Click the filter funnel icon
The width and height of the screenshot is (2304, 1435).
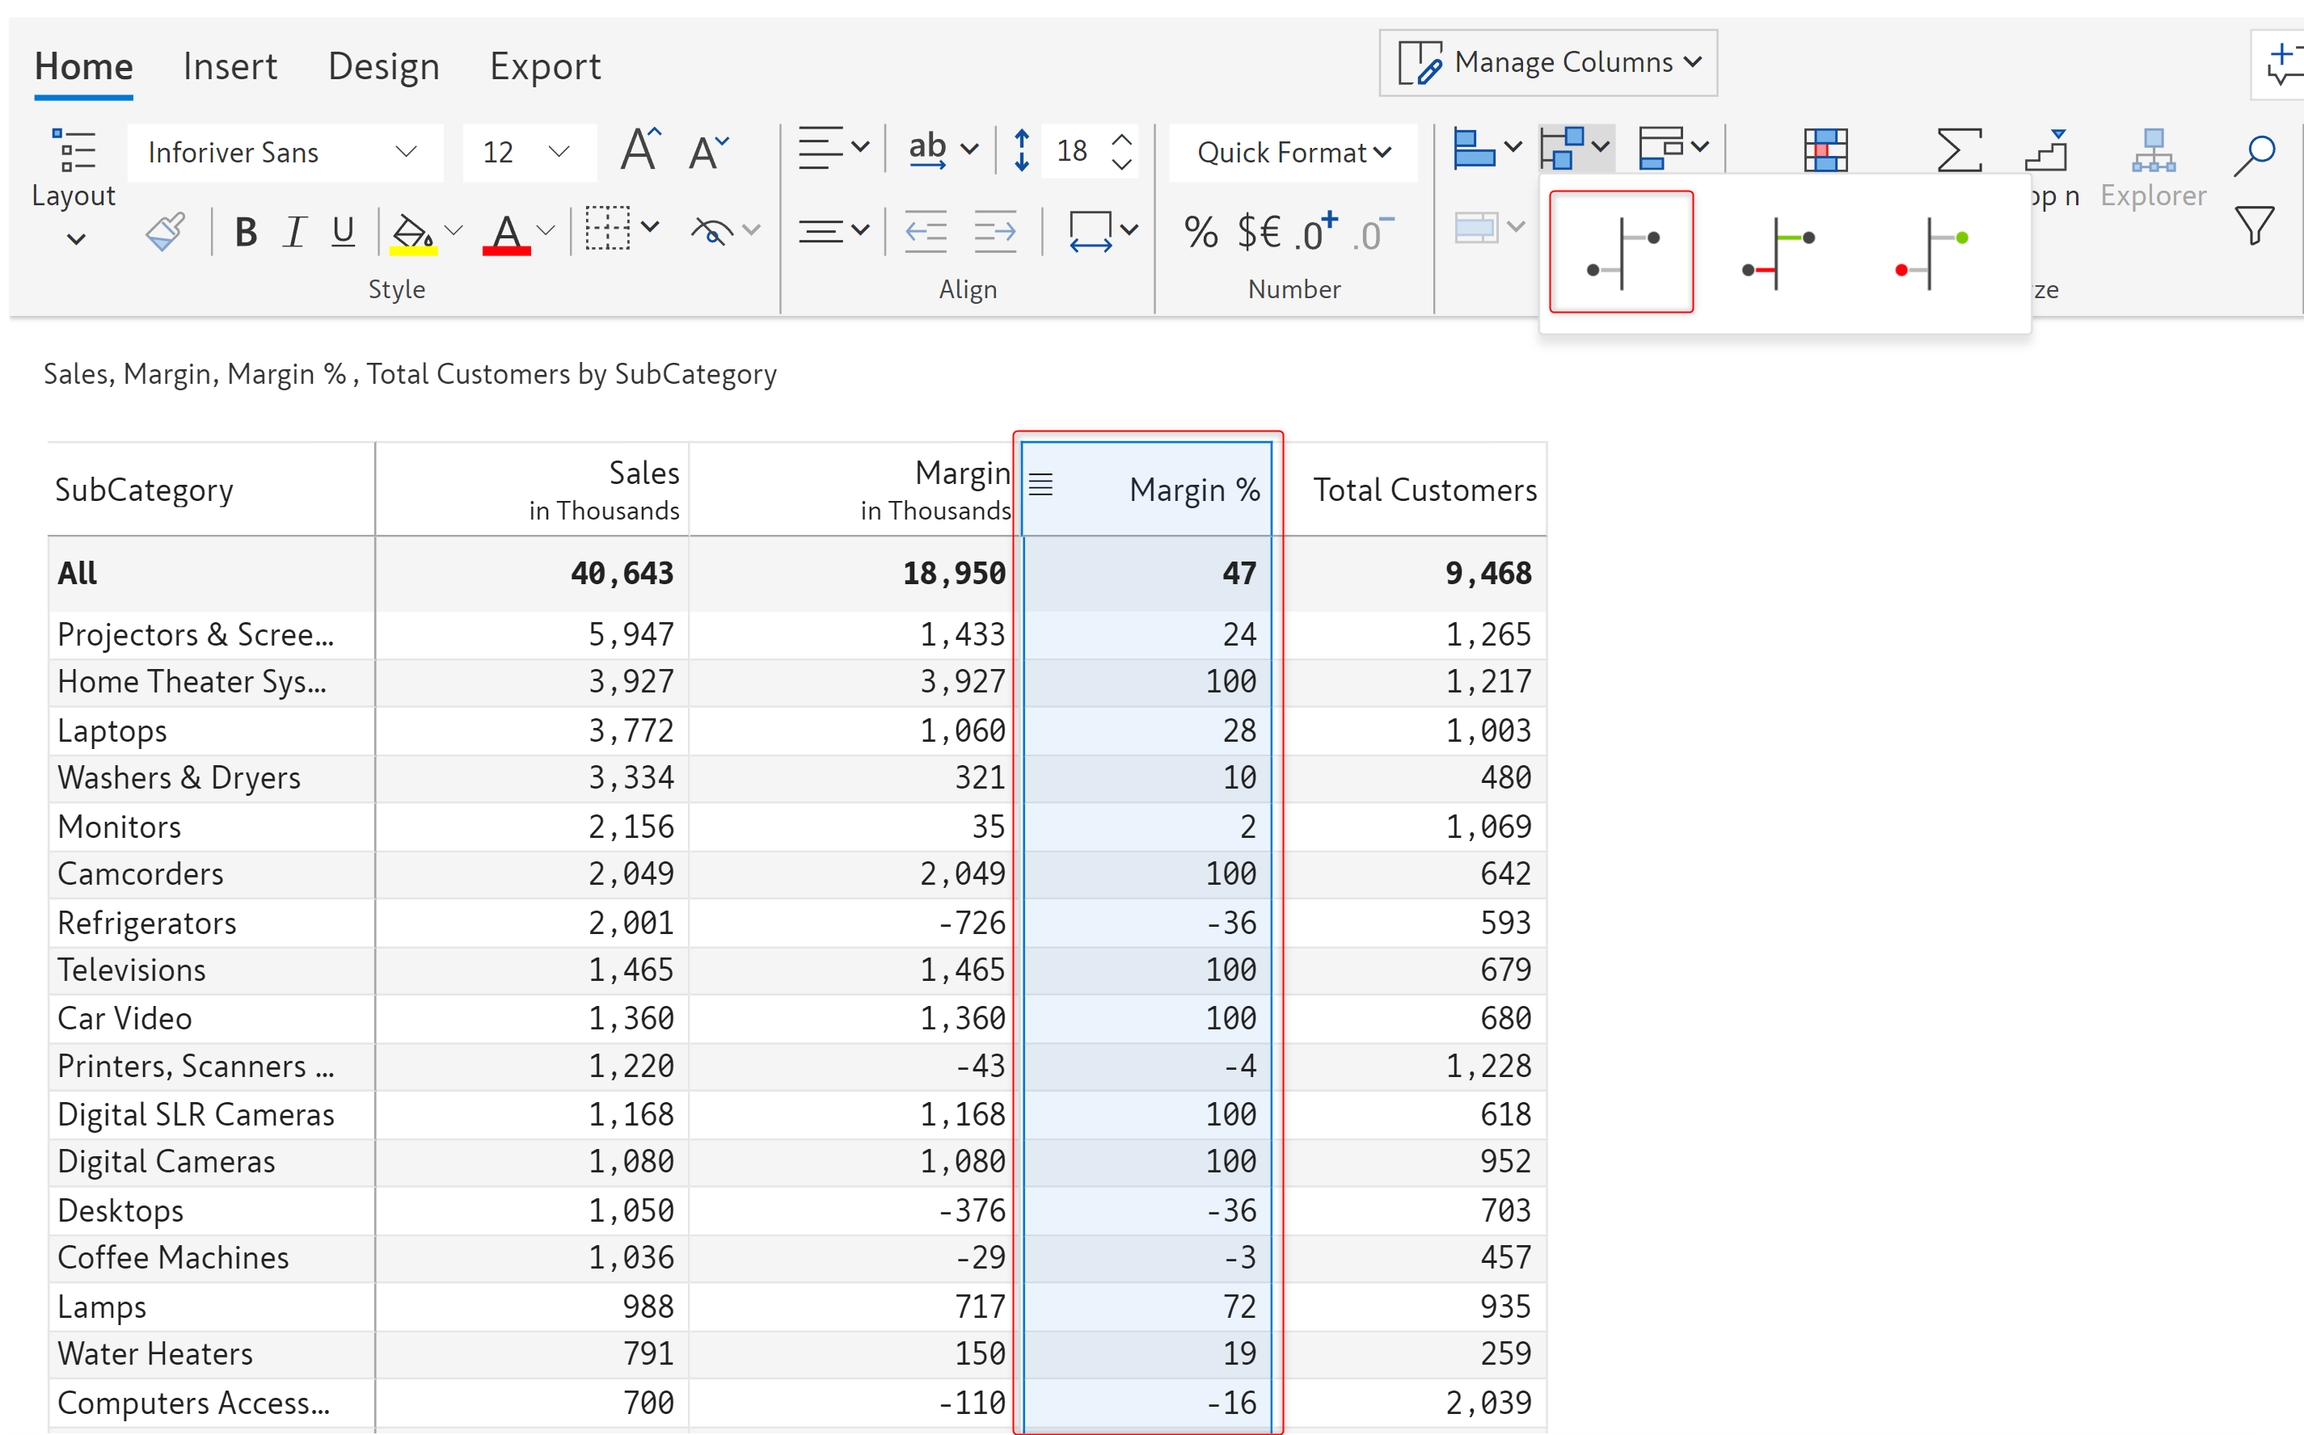2255,226
